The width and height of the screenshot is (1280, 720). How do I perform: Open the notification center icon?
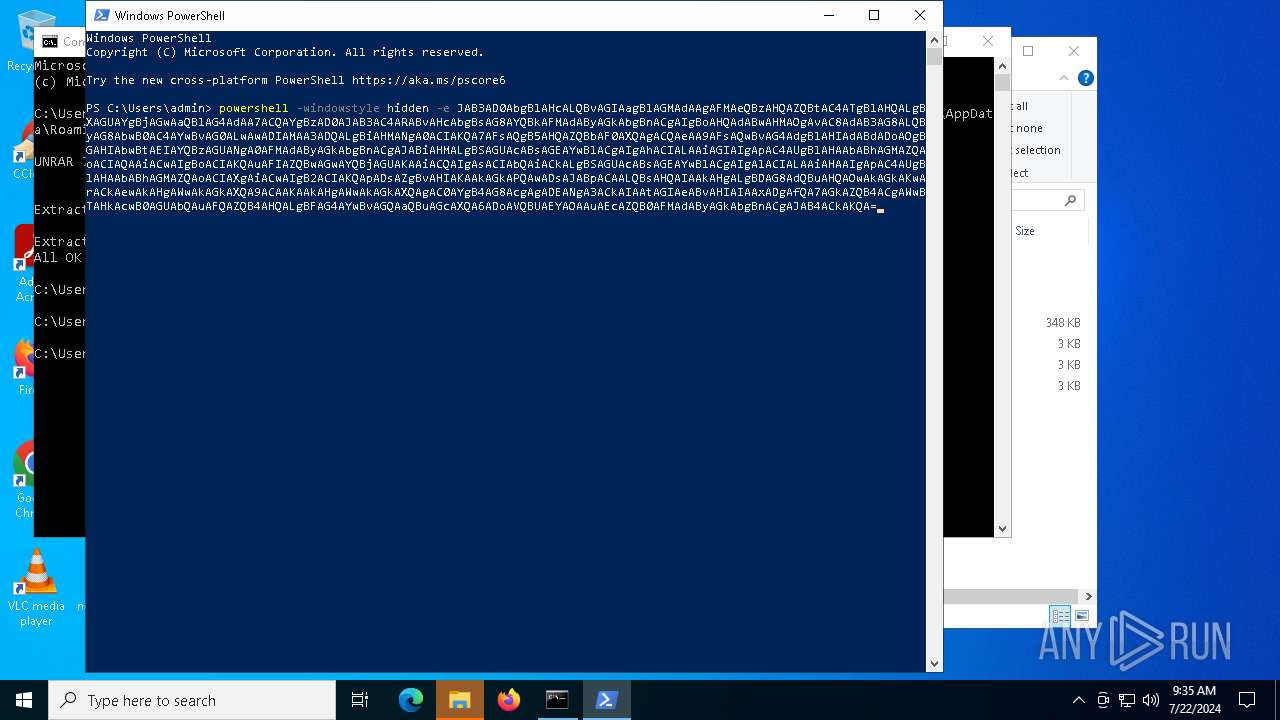click(x=1247, y=700)
